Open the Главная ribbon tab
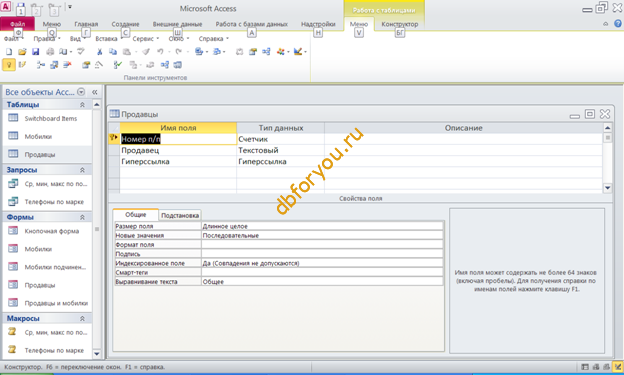 [x=86, y=24]
